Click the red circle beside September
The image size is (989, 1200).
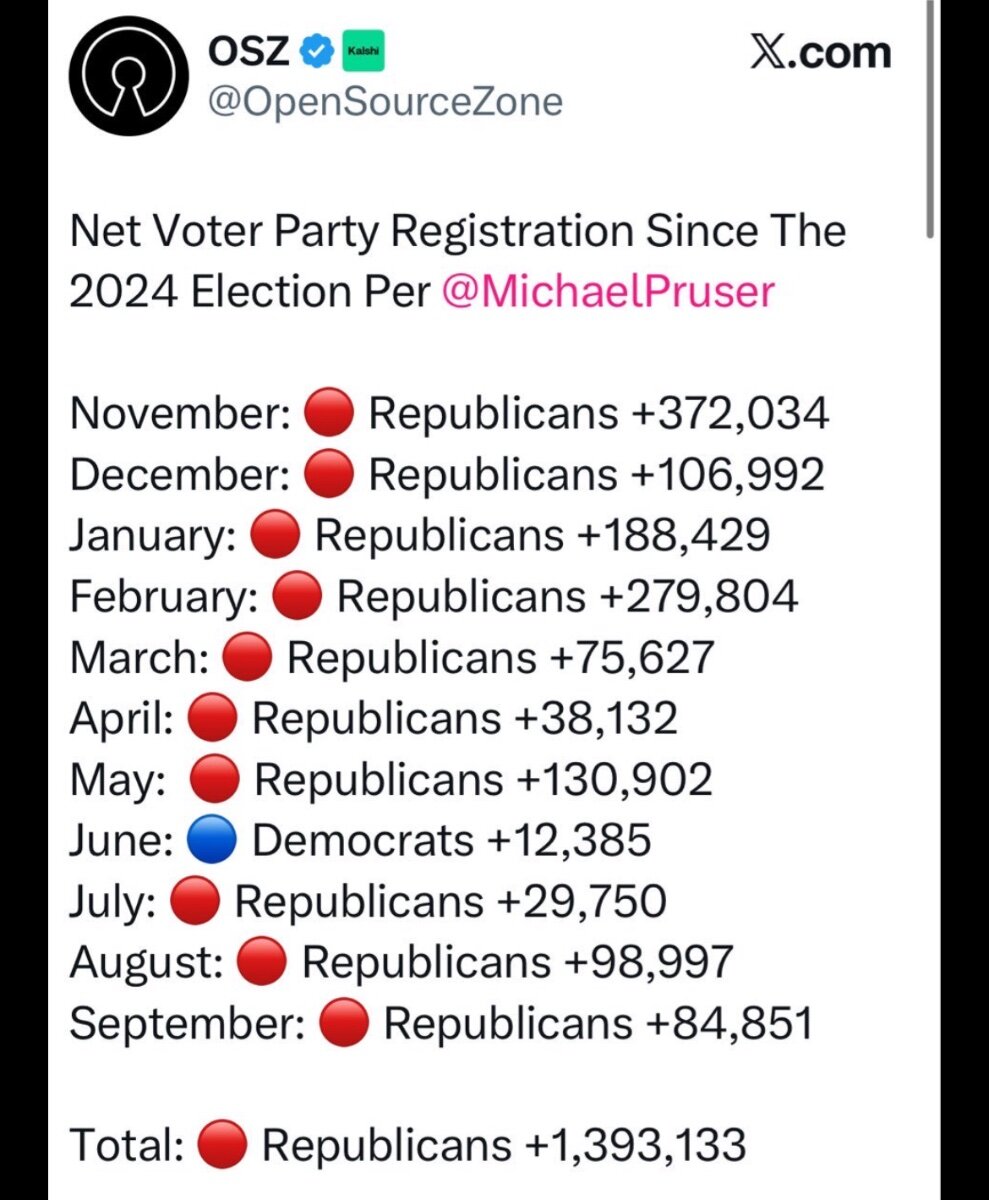coord(345,1025)
